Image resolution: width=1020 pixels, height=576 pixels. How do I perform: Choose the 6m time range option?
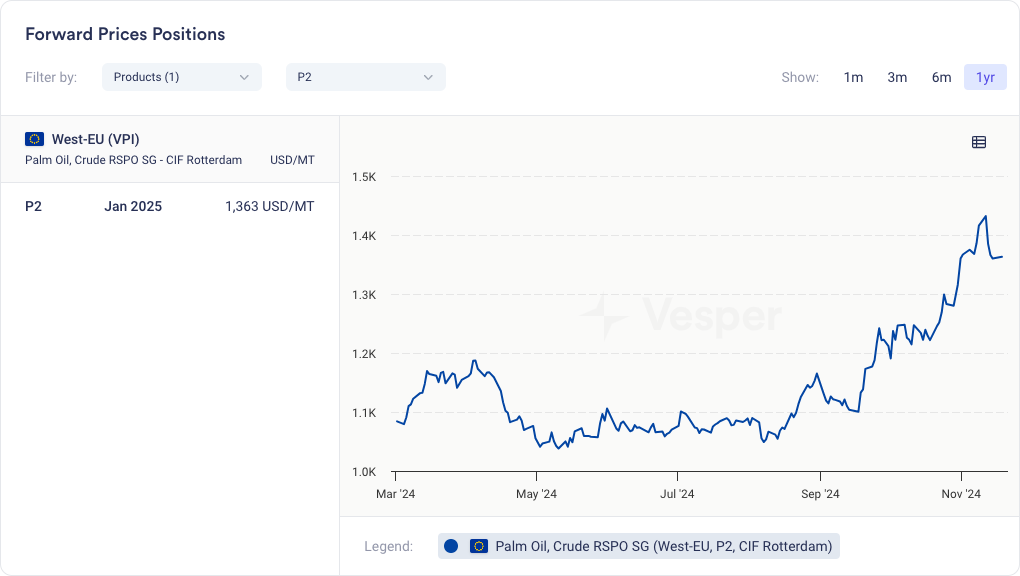point(941,77)
